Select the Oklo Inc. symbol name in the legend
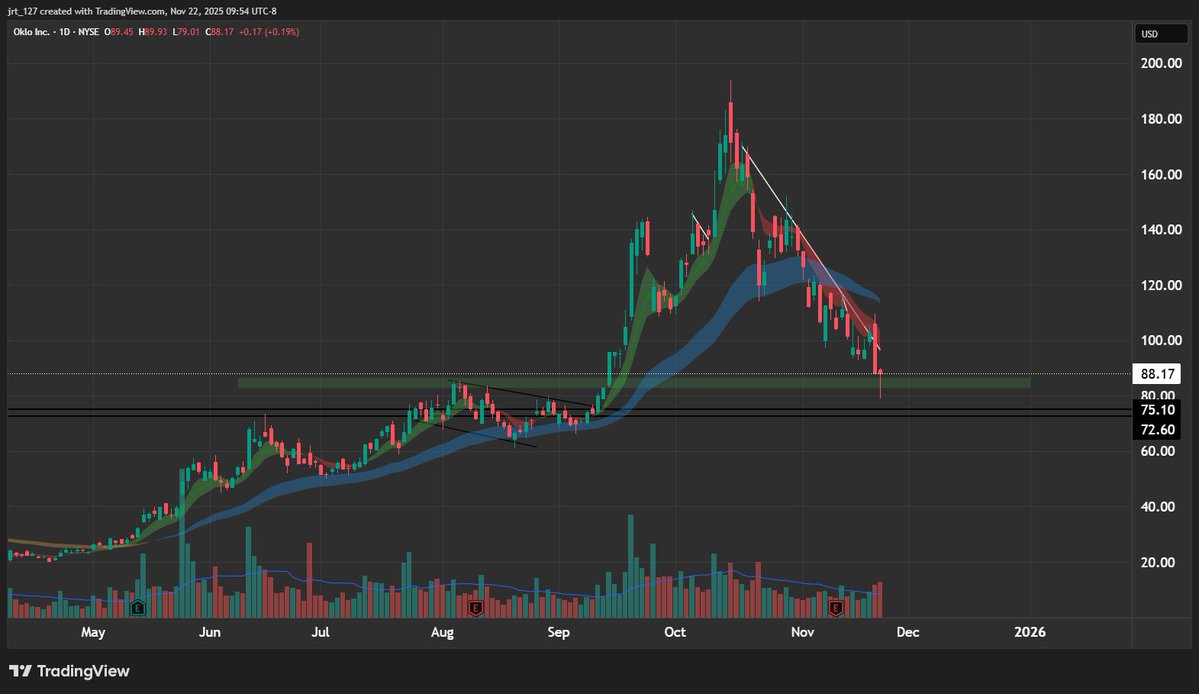The image size is (1199, 694). 30,31
